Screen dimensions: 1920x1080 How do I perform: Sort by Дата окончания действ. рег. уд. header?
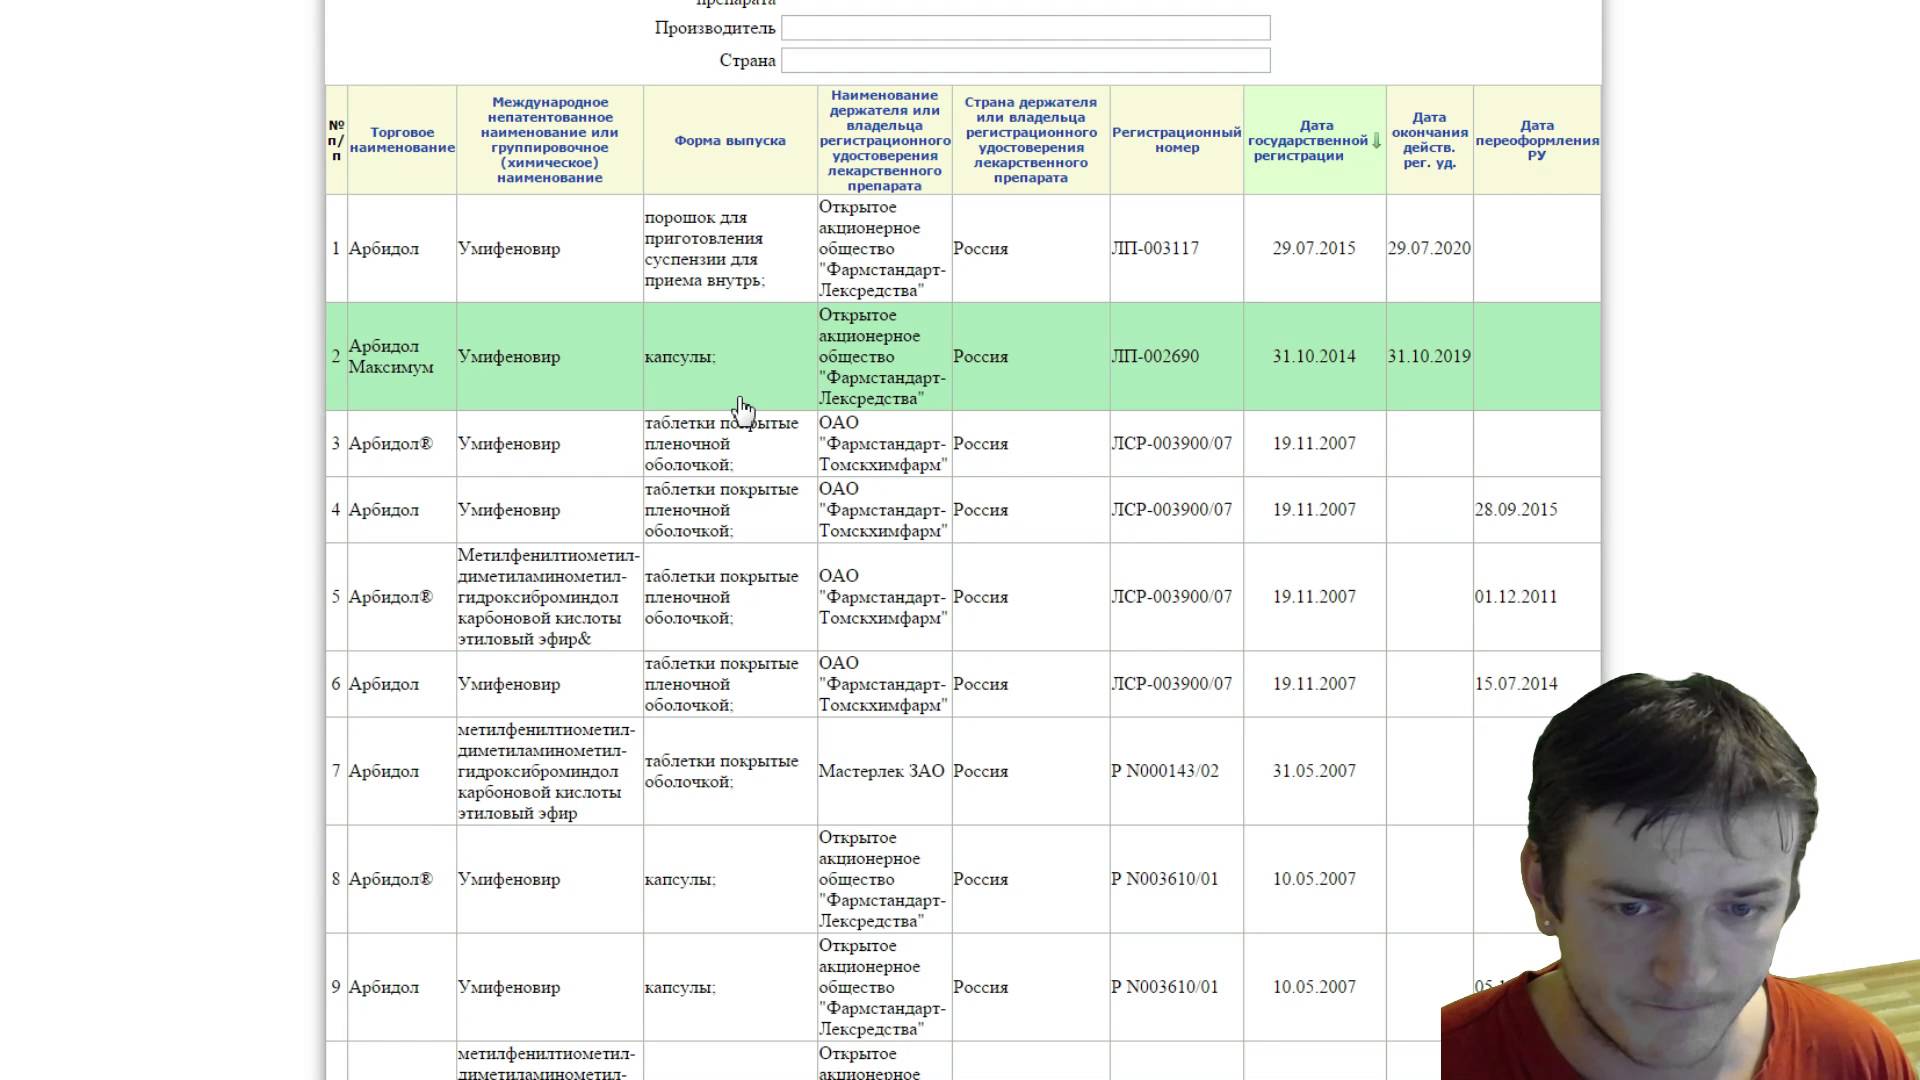(1430, 140)
